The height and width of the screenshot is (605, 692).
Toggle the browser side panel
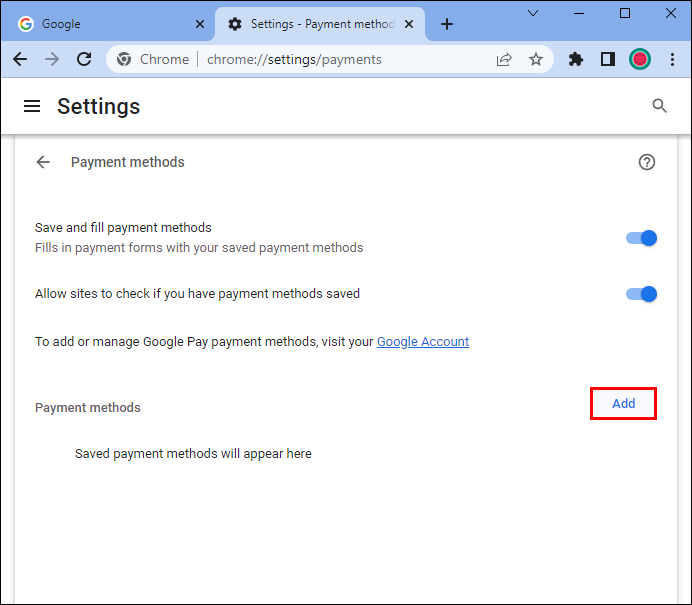[x=607, y=59]
